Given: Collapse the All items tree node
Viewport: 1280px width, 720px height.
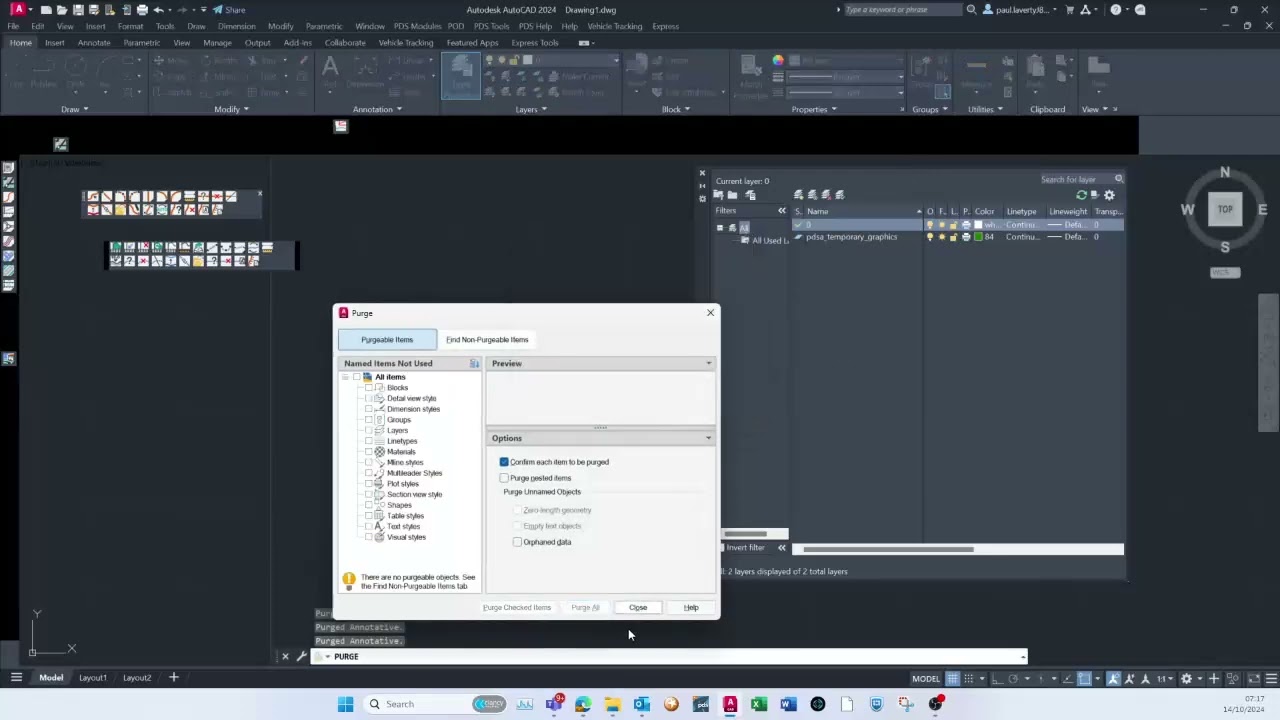Looking at the screenshot, I should pyautogui.click(x=345, y=377).
